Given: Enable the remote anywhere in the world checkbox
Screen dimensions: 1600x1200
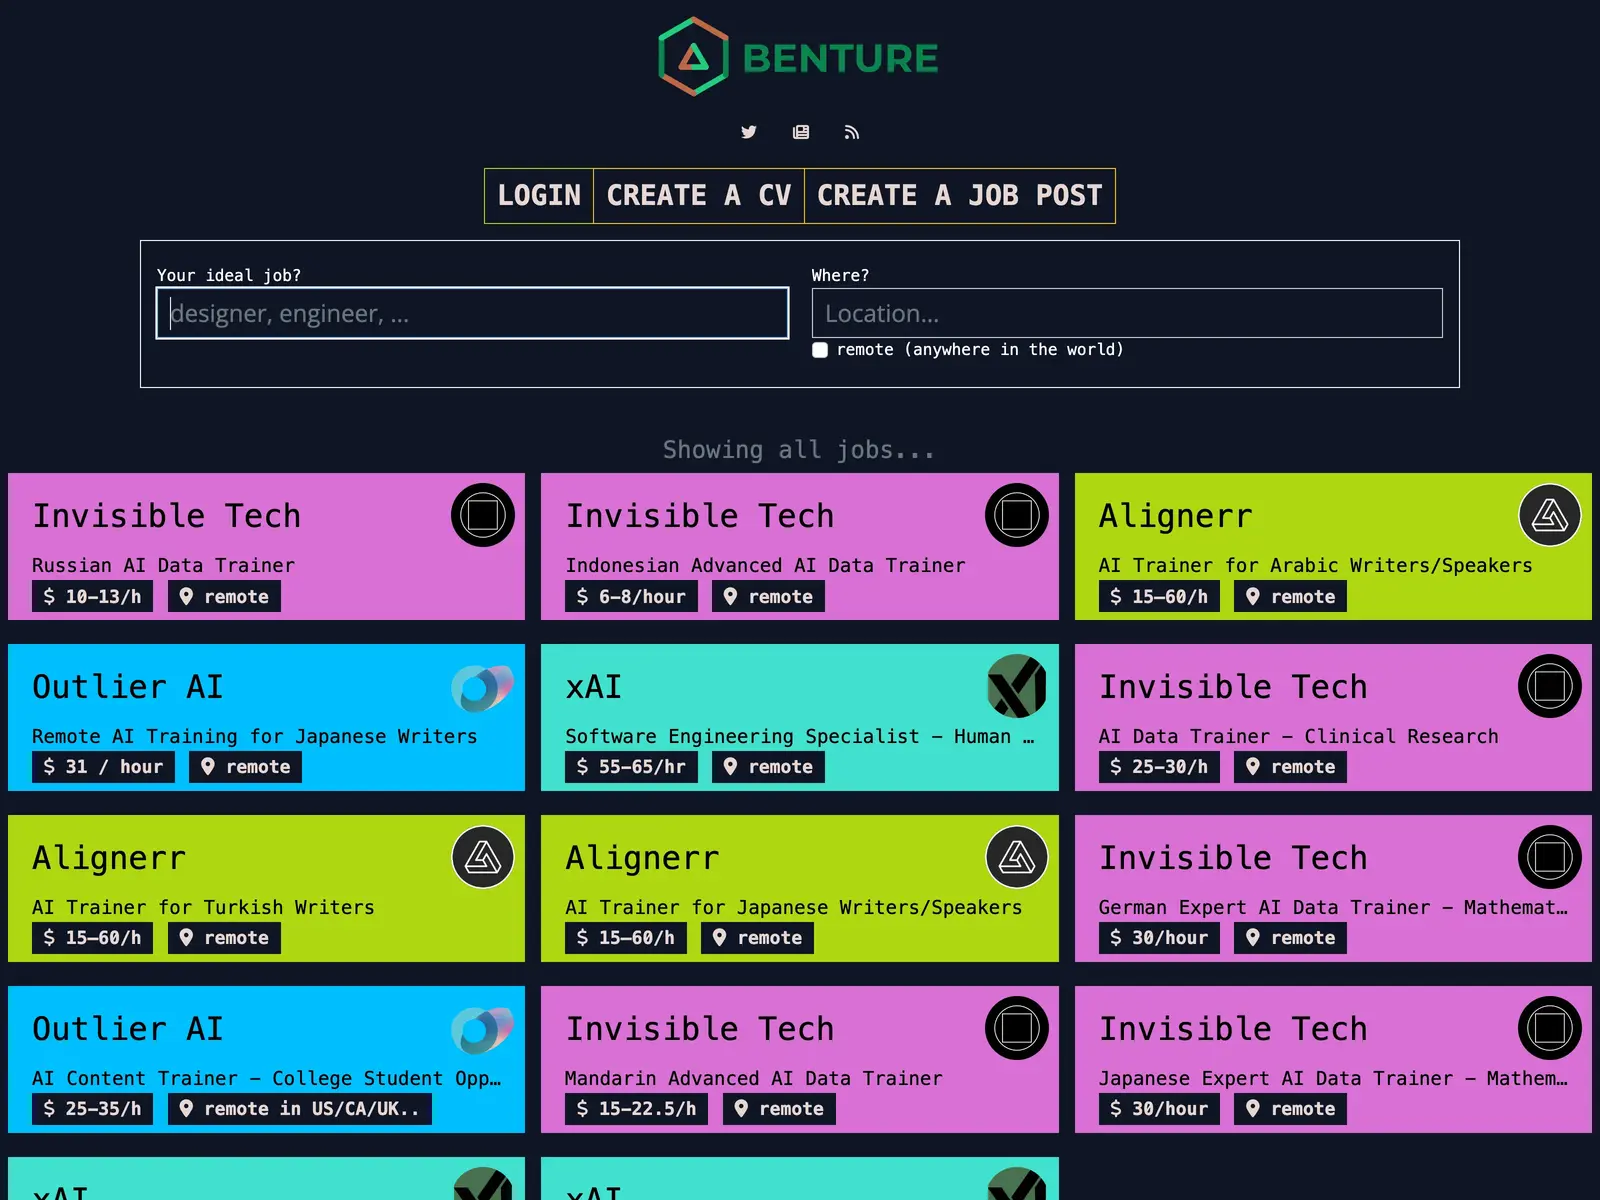Looking at the screenshot, I should click(820, 350).
